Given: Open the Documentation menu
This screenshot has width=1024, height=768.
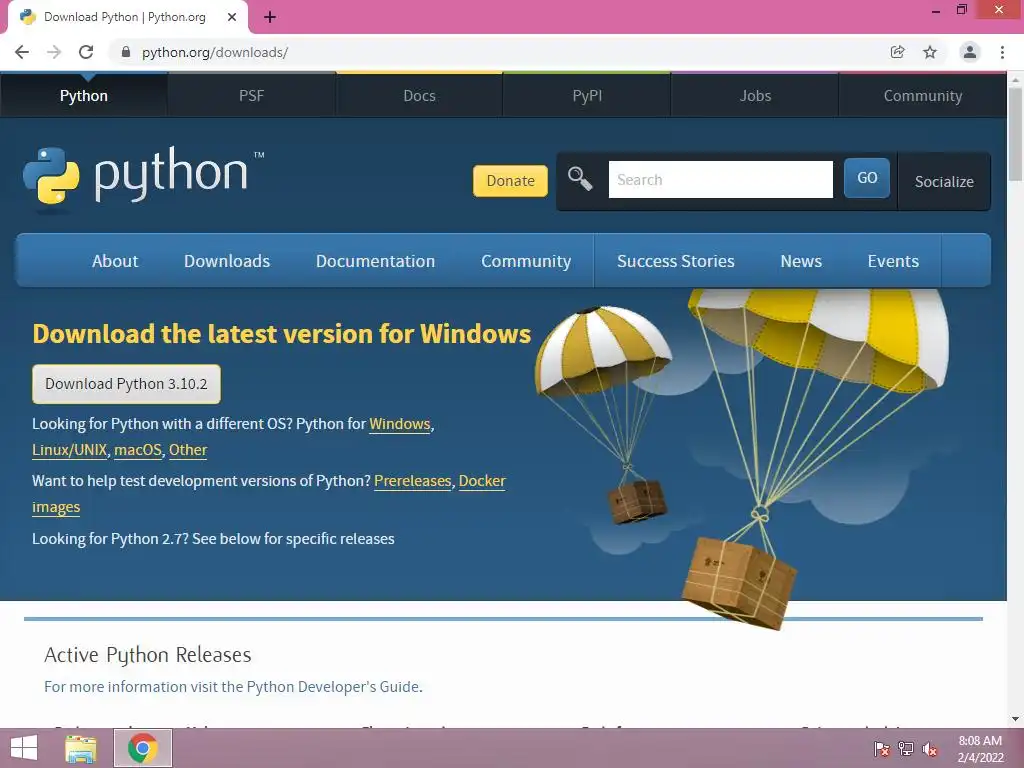Looking at the screenshot, I should tap(376, 261).
